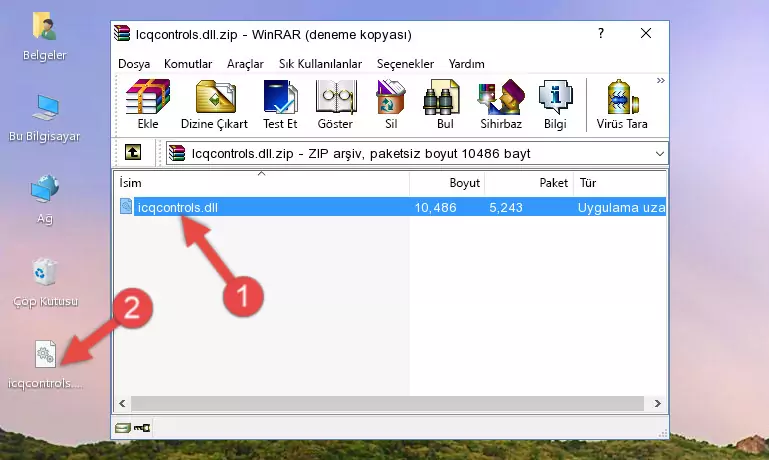Sort by the Boyut column header
The image size is (769, 460).
point(447,183)
